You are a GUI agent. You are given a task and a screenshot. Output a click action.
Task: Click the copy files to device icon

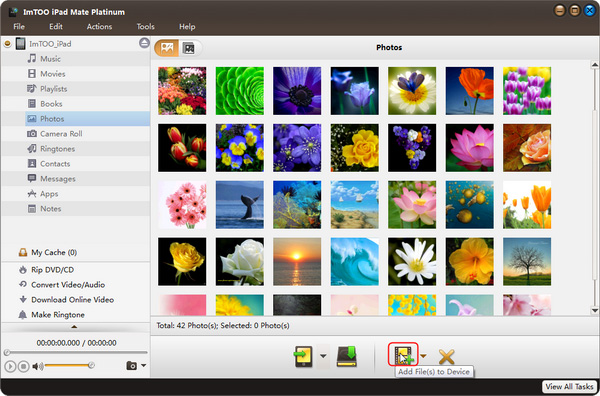pyautogui.click(x=304, y=356)
